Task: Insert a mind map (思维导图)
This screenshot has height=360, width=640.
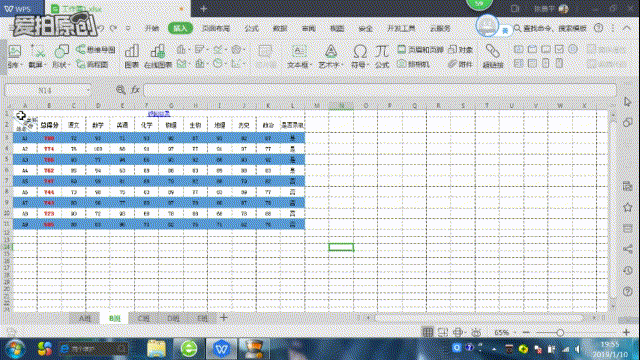Action: [x=96, y=49]
